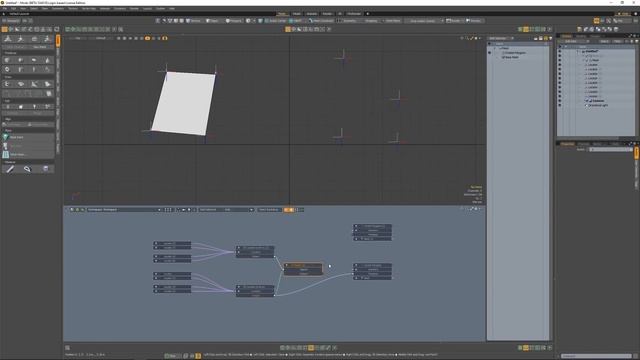Screen dimensions: 640x360
Task: Select the Directional Light item
Action: tap(598, 105)
